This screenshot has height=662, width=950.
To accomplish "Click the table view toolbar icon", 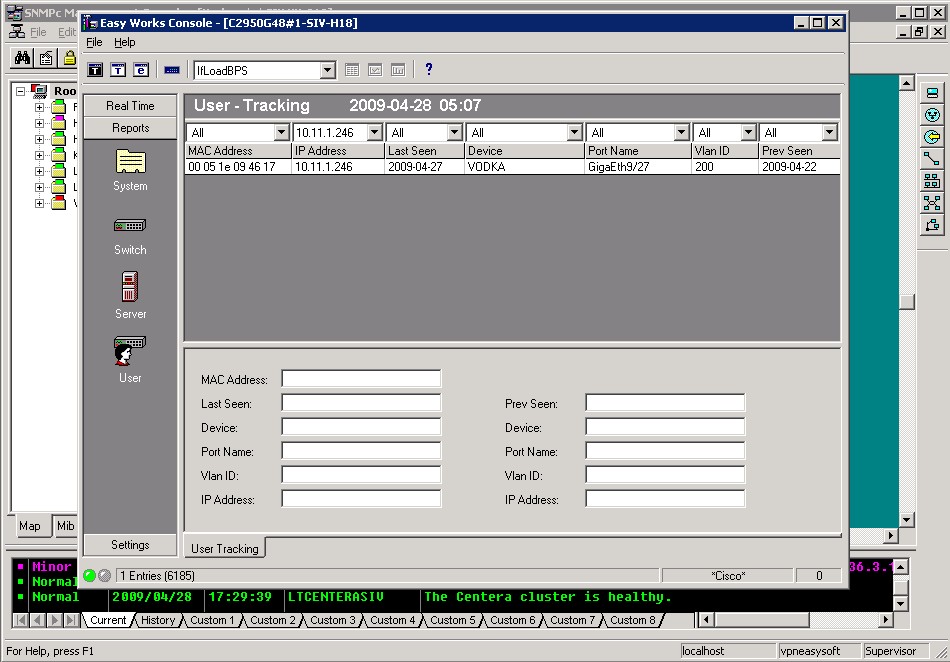I will point(352,70).
